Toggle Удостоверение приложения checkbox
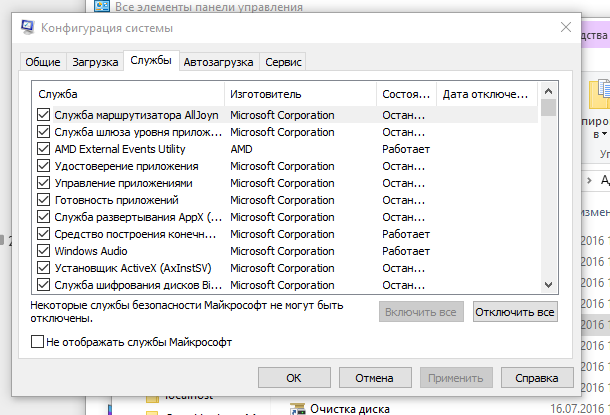The width and height of the screenshot is (610, 415). (43, 166)
